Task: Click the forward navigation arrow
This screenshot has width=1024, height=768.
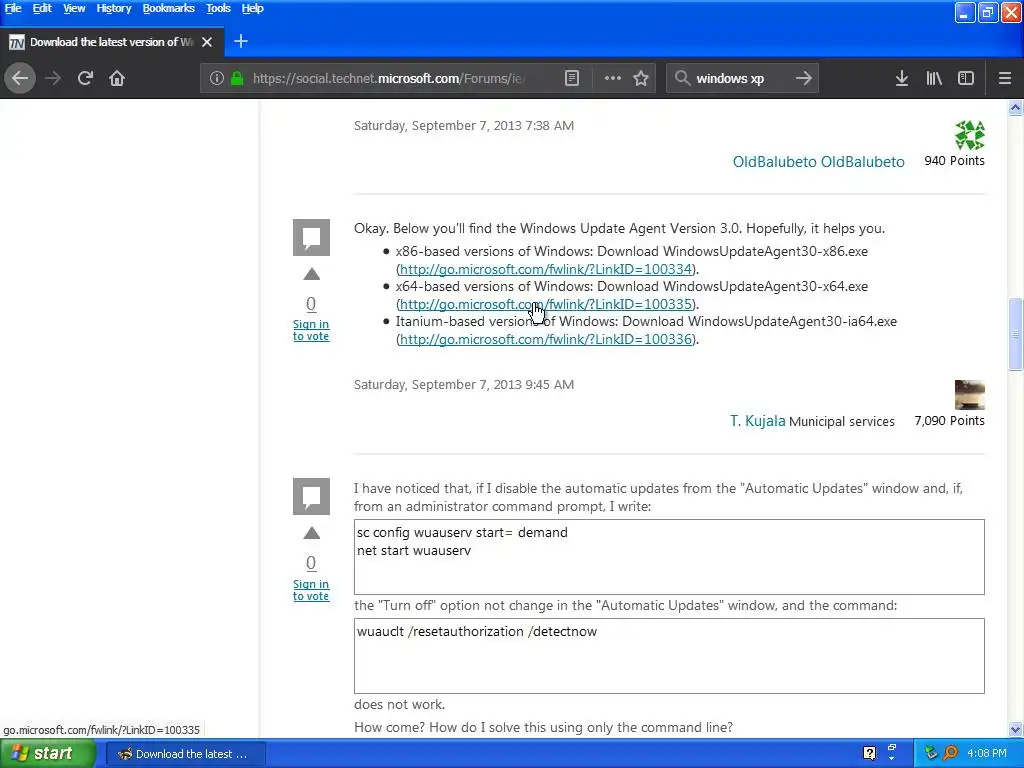Action: (53, 78)
